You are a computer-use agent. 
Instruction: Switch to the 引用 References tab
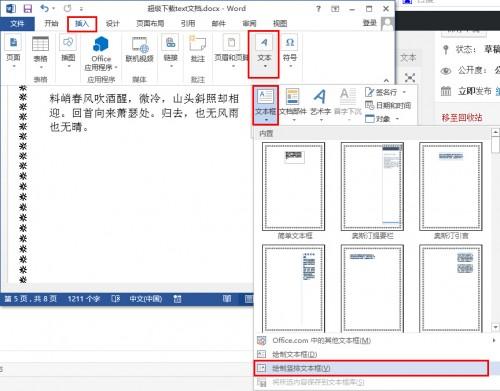click(x=188, y=23)
